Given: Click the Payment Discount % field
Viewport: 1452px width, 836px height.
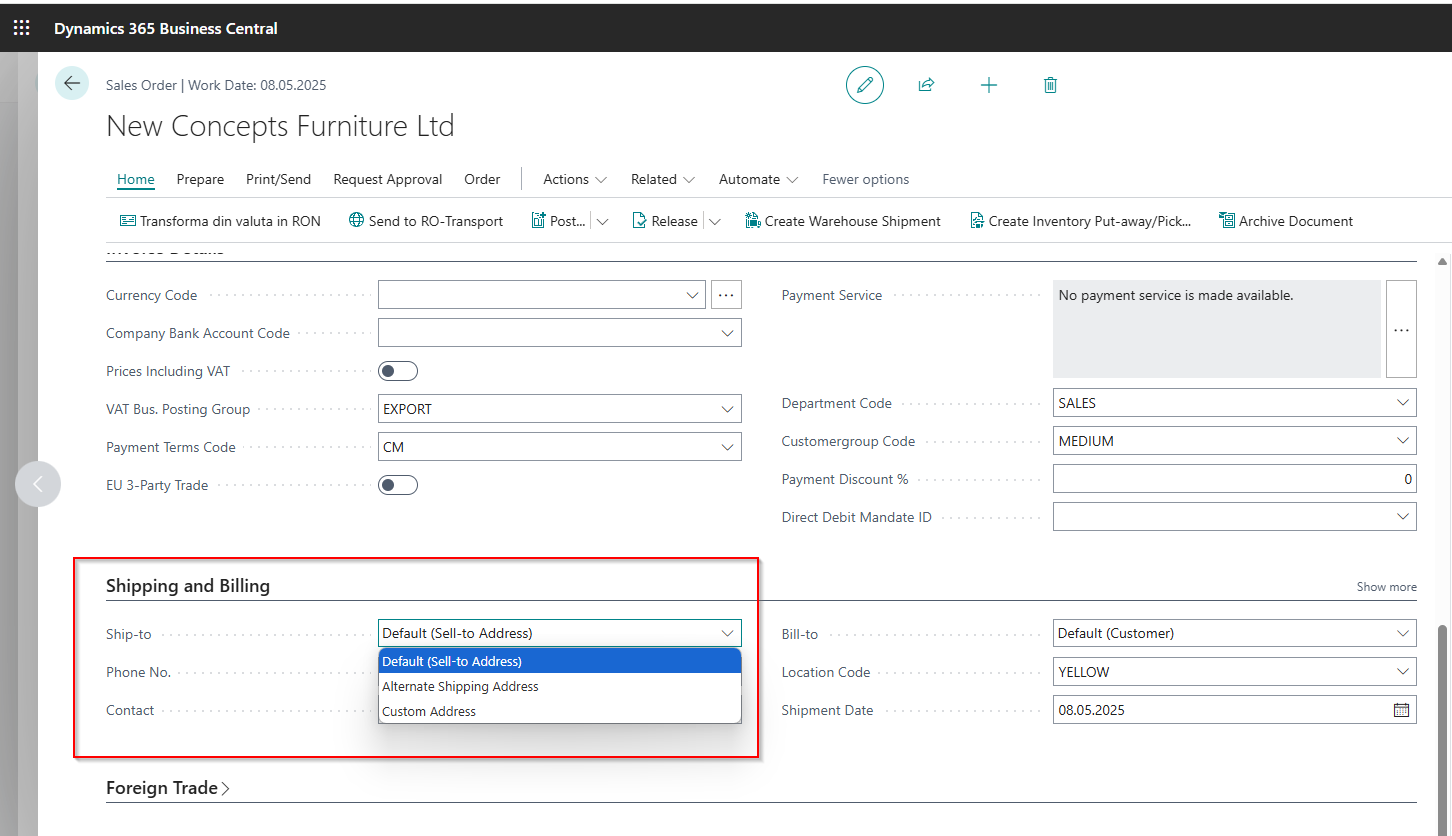Looking at the screenshot, I should (1235, 479).
